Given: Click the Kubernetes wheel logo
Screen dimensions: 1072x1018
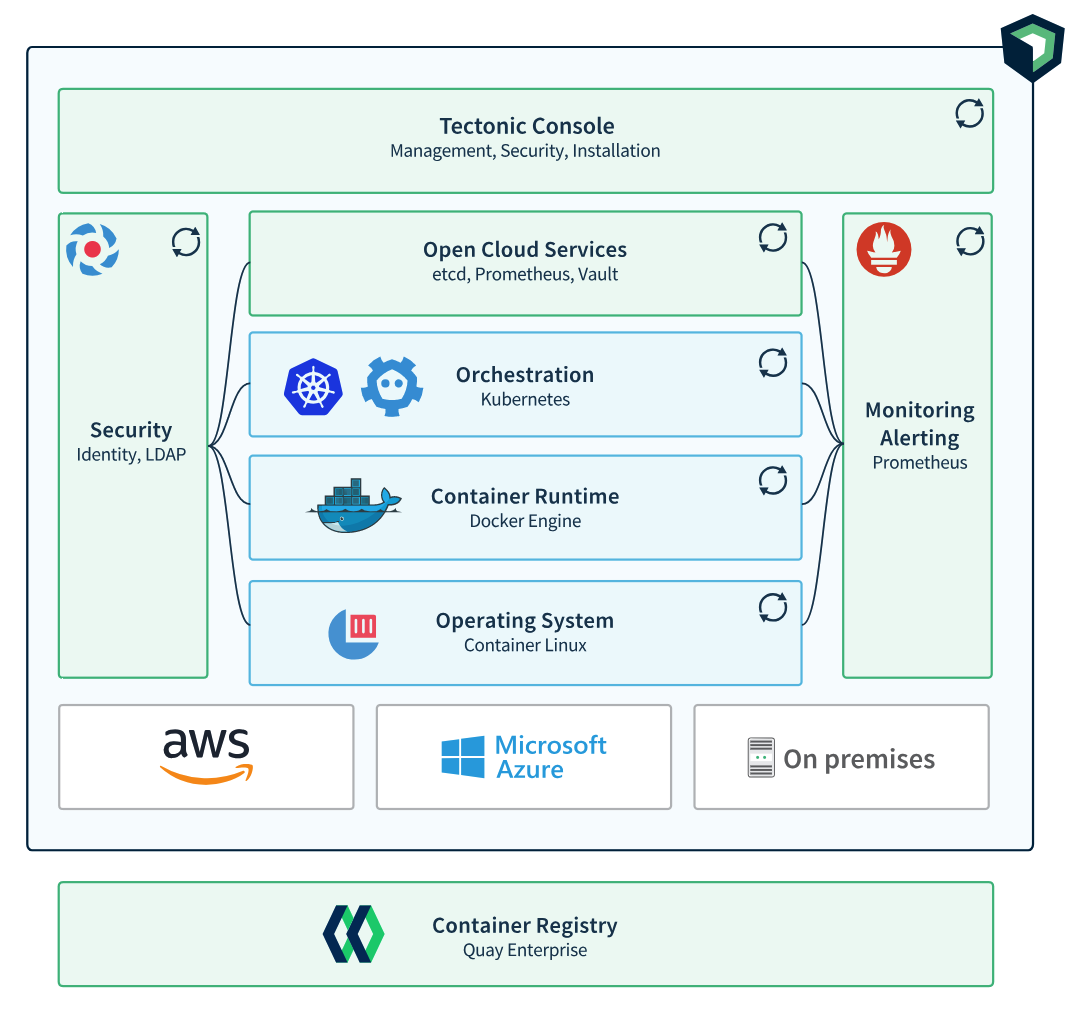Looking at the screenshot, I should tap(312, 387).
